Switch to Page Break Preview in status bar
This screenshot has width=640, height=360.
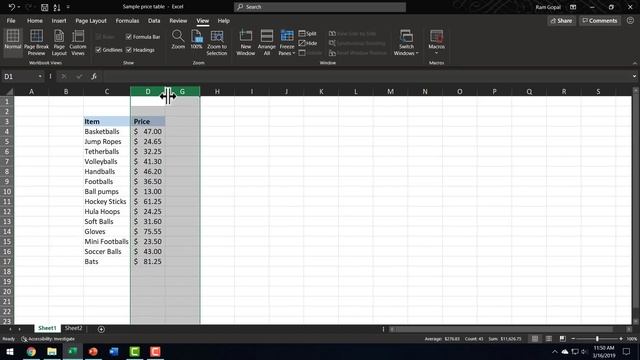click(x=562, y=339)
